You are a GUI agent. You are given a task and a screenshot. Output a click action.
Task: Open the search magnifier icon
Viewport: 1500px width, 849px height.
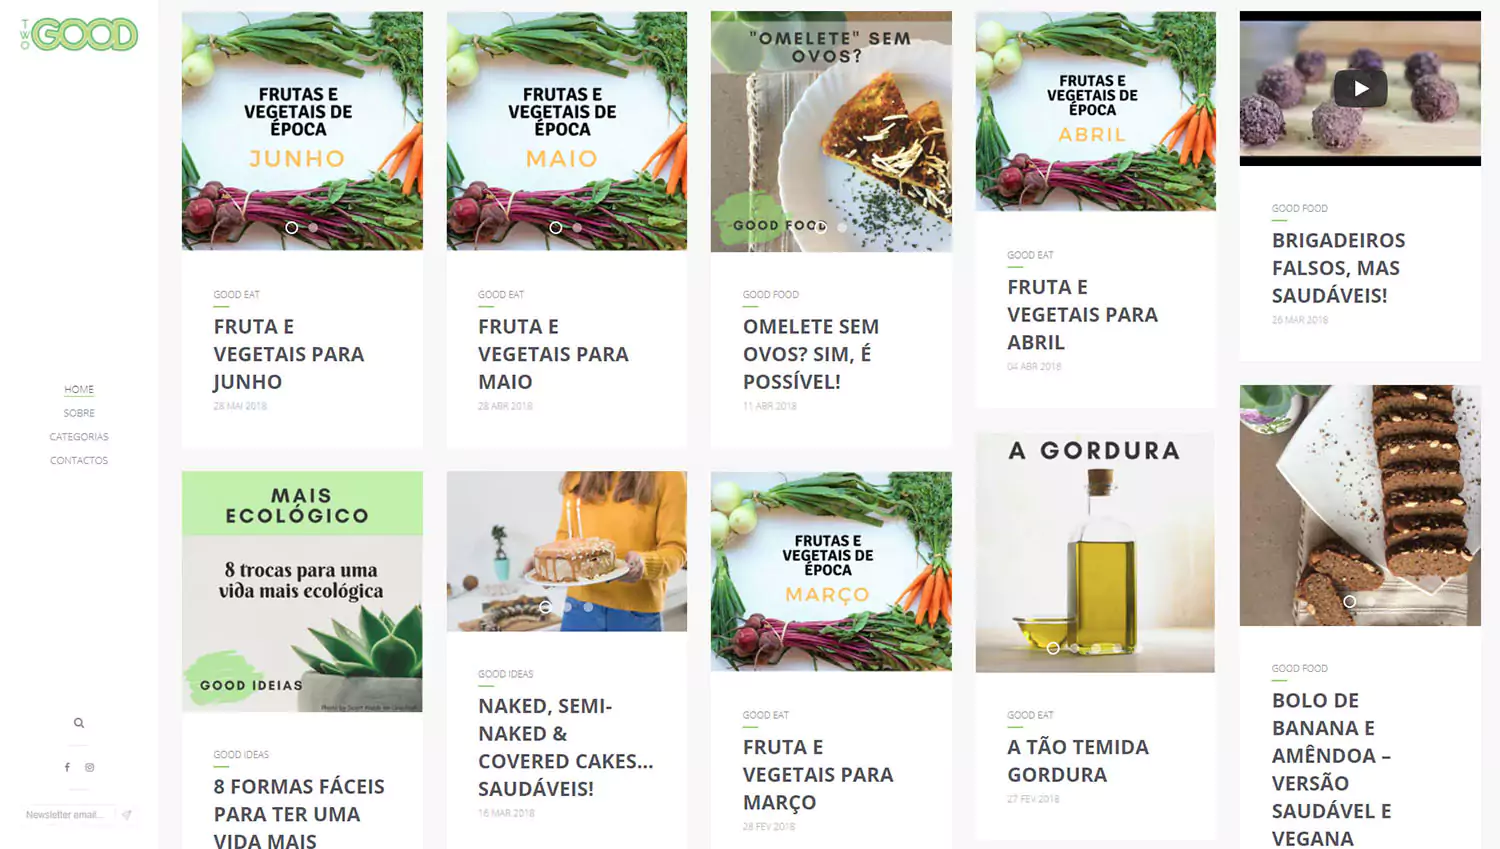coord(79,723)
